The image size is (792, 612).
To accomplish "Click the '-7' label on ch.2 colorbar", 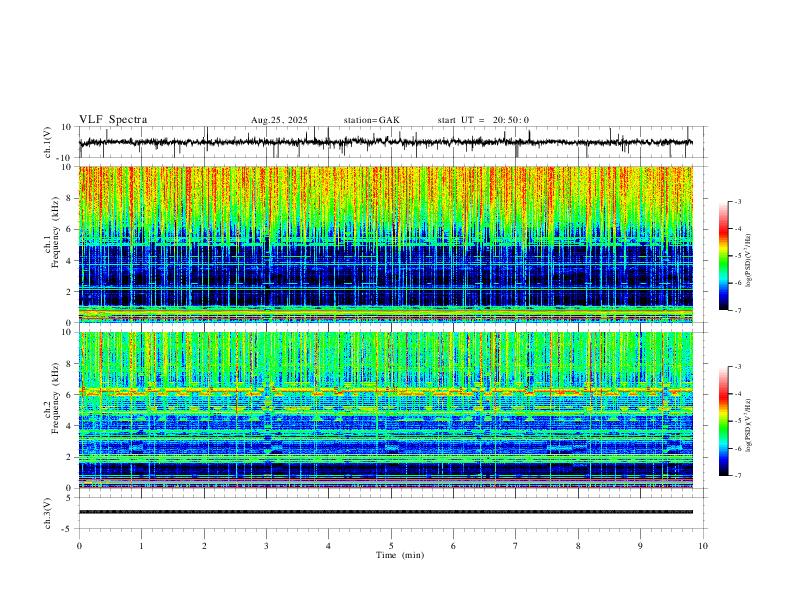I will pos(737,476).
